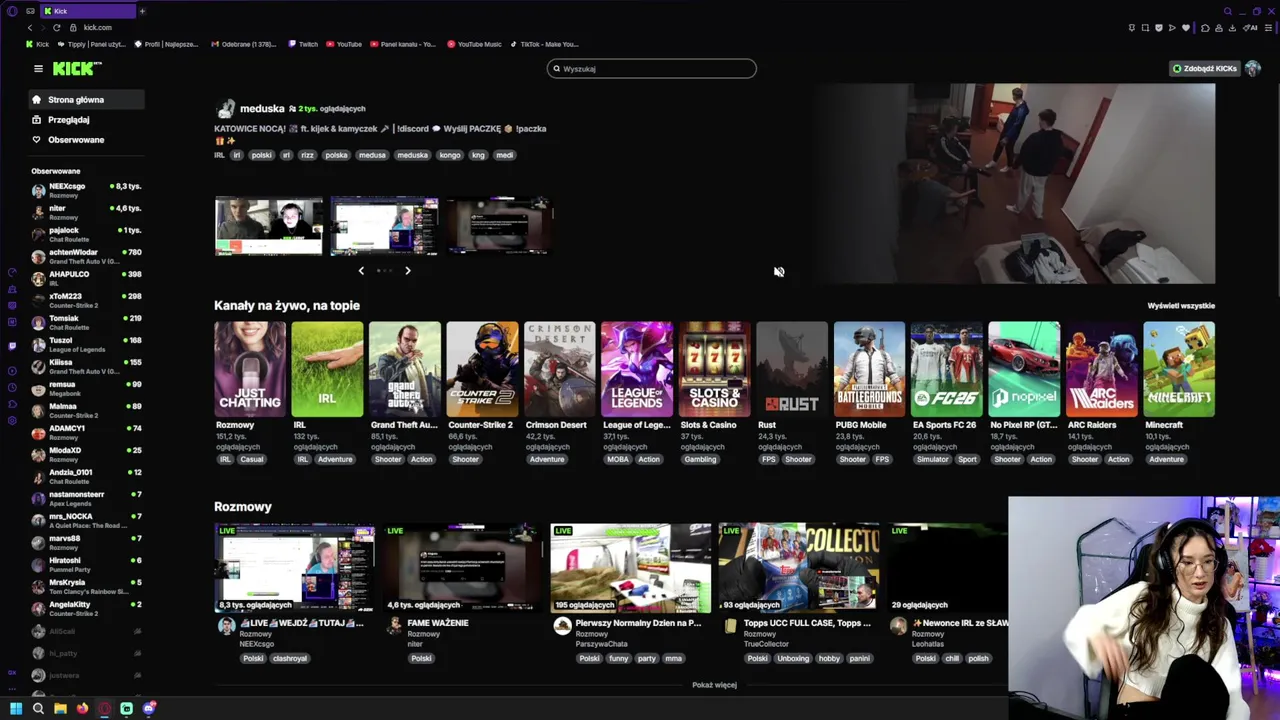Click the 'rizz' tag on featured stream

[308, 155]
